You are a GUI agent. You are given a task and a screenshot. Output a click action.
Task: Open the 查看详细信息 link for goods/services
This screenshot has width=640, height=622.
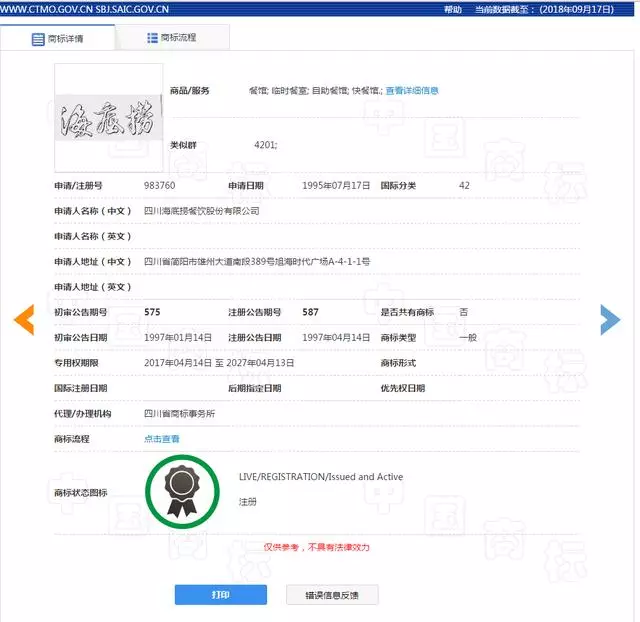(412, 90)
